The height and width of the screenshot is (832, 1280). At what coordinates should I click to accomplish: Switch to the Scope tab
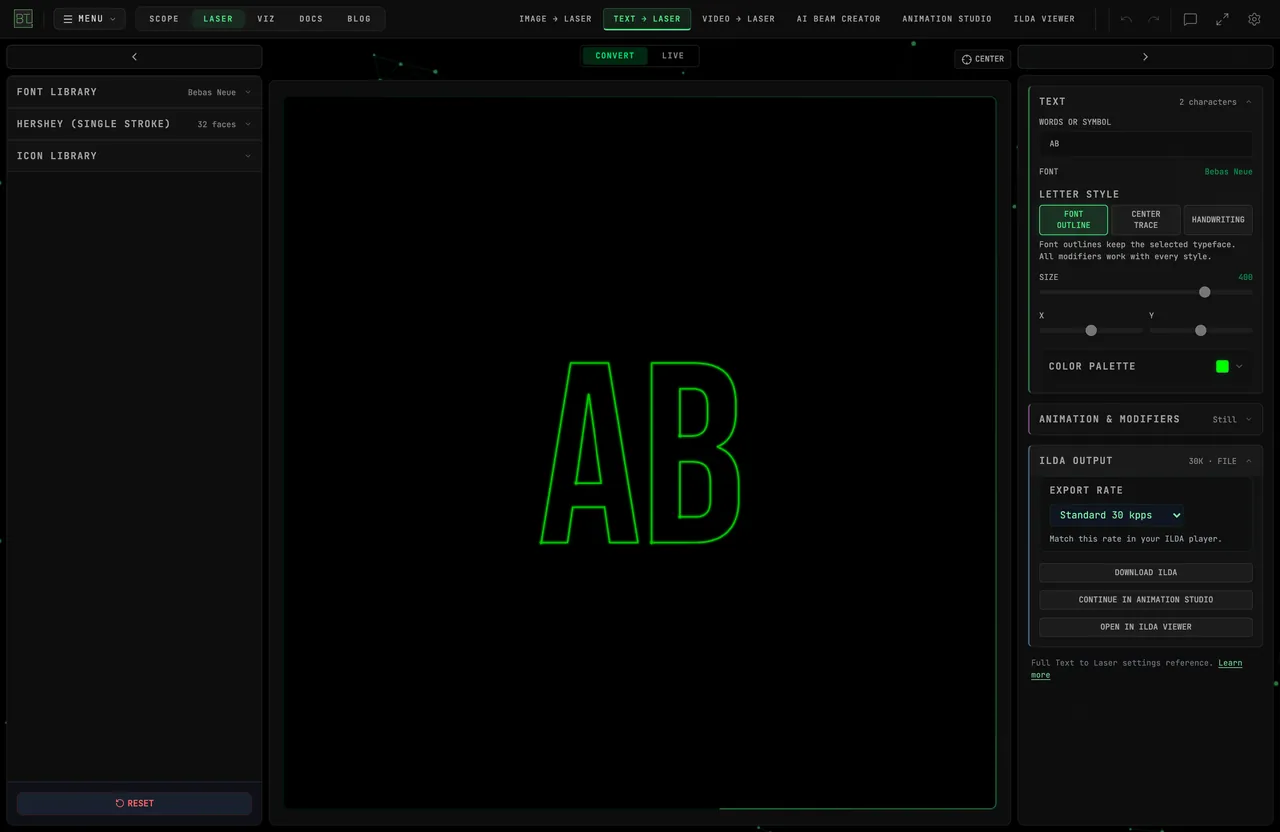[164, 19]
